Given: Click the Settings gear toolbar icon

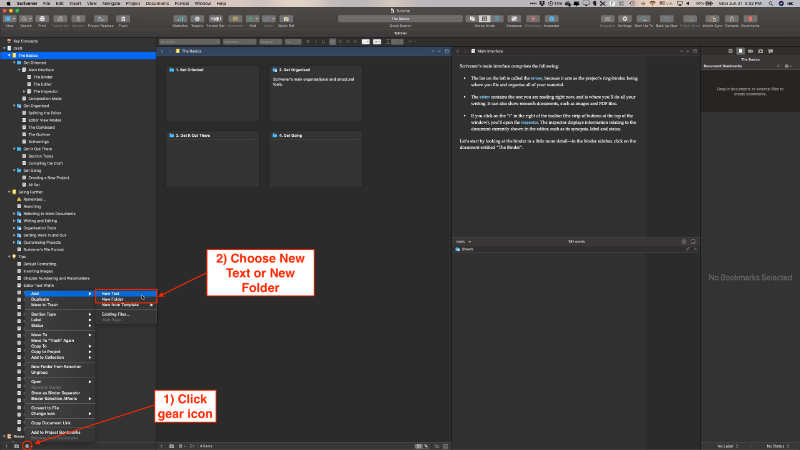Looking at the screenshot, I should 625,19.
